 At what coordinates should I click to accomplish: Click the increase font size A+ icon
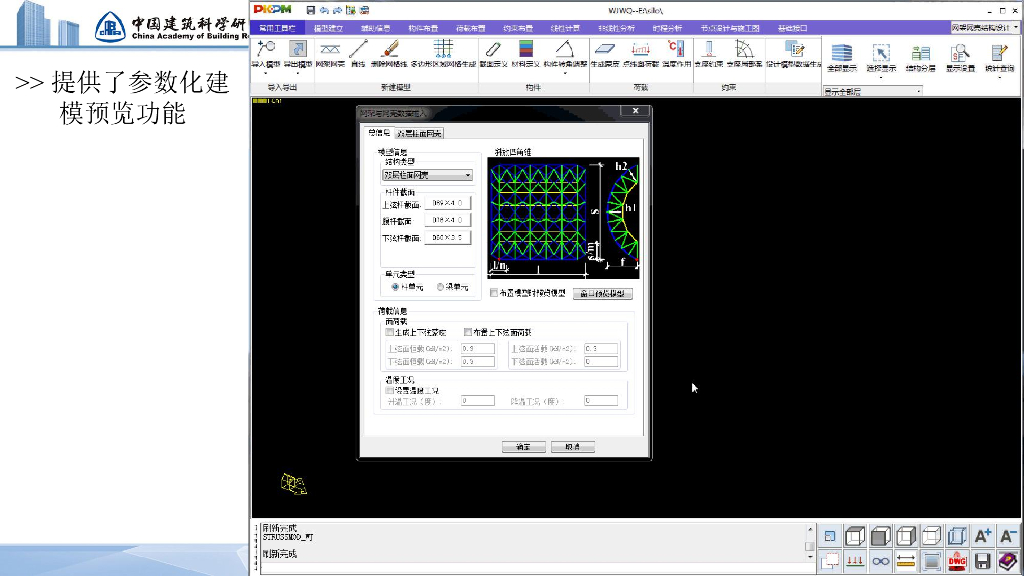point(983,536)
